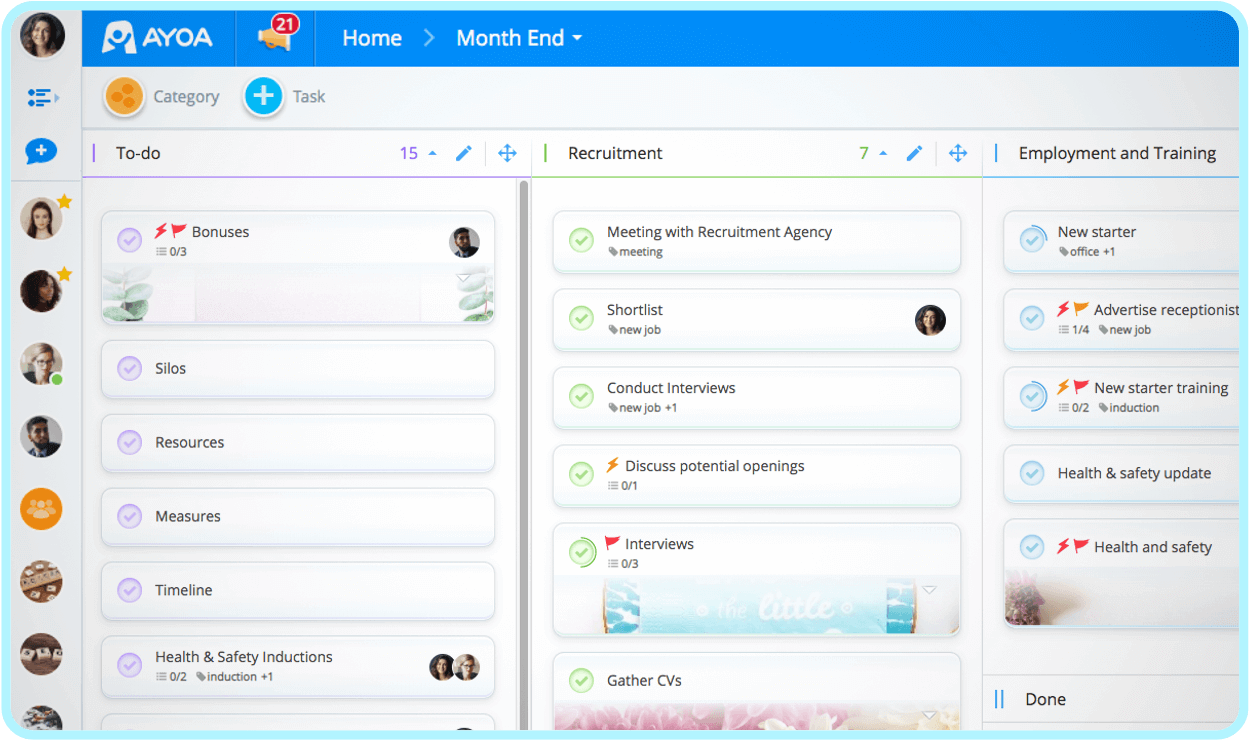
Task: Click the progress ring on Interviews task
Action: (581, 552)
